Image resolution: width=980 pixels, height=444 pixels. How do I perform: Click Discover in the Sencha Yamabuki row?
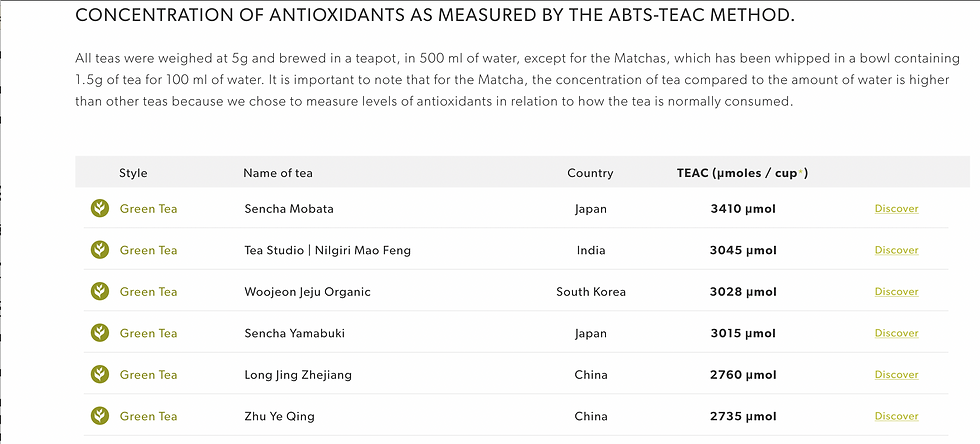[896, 333]
